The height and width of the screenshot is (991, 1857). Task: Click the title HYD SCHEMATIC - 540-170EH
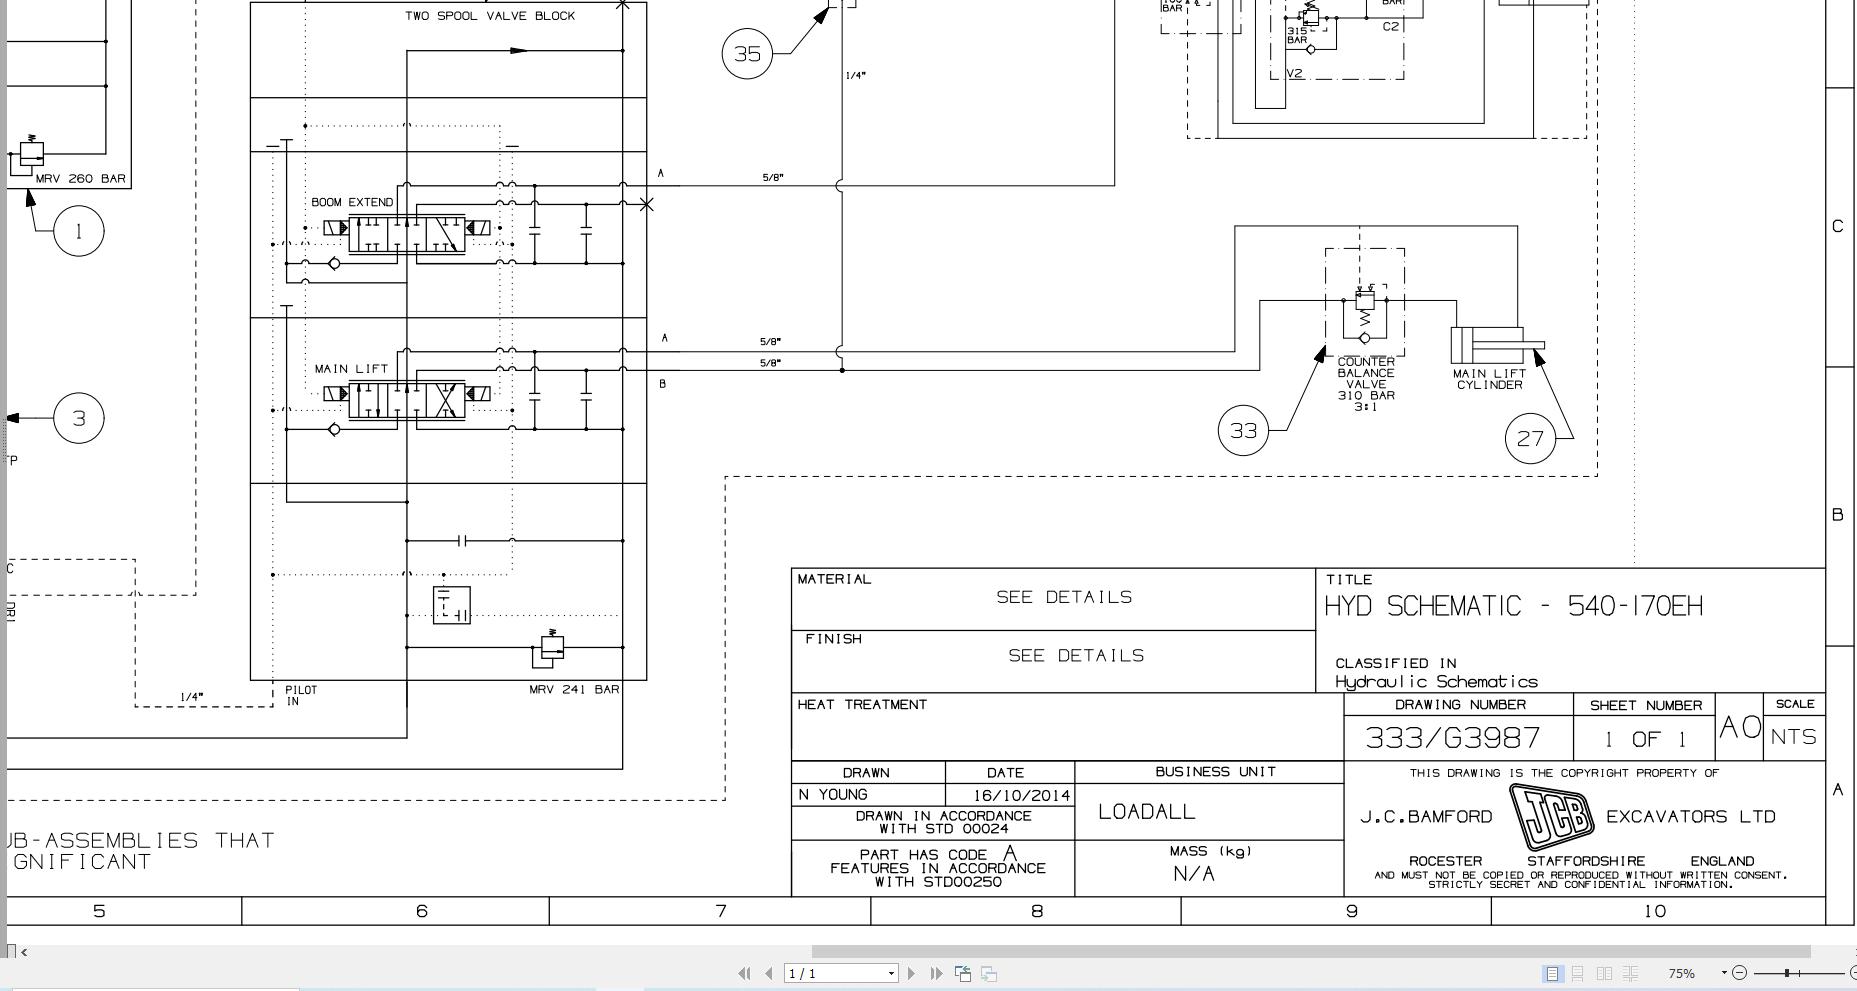pos(1513,606)
